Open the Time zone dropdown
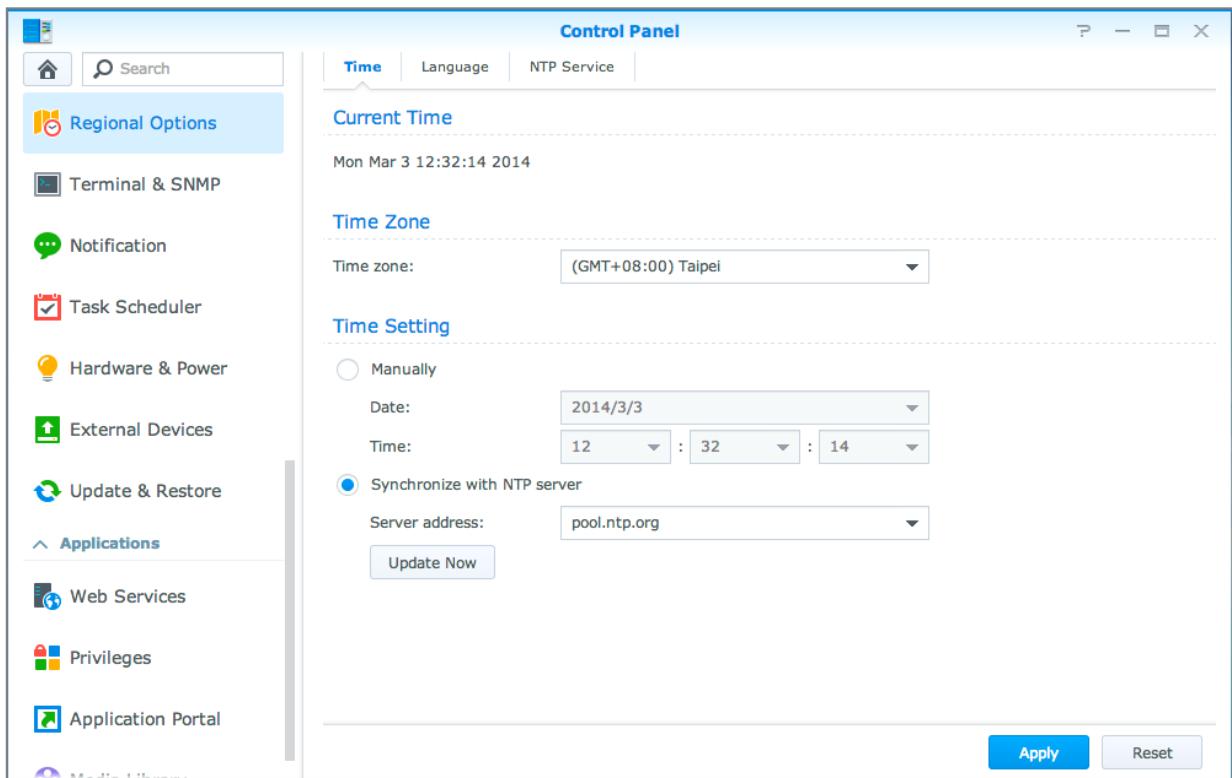The width and height of the screenshot is (1232, 778). [744, 267]
